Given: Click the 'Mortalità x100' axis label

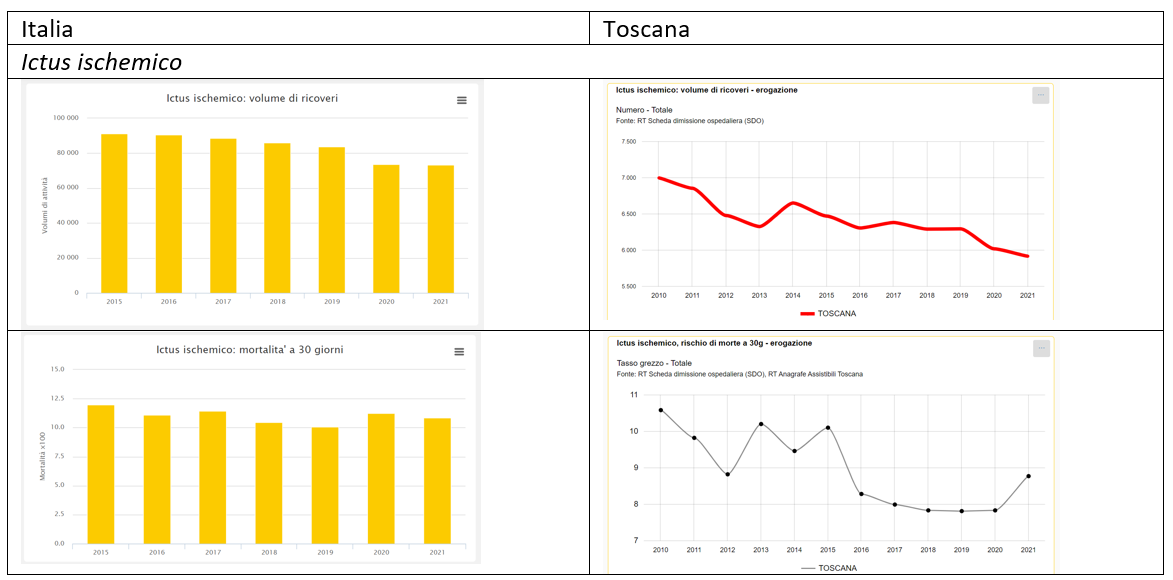Looking at the screenshot, I should click(x=43, y=457).
